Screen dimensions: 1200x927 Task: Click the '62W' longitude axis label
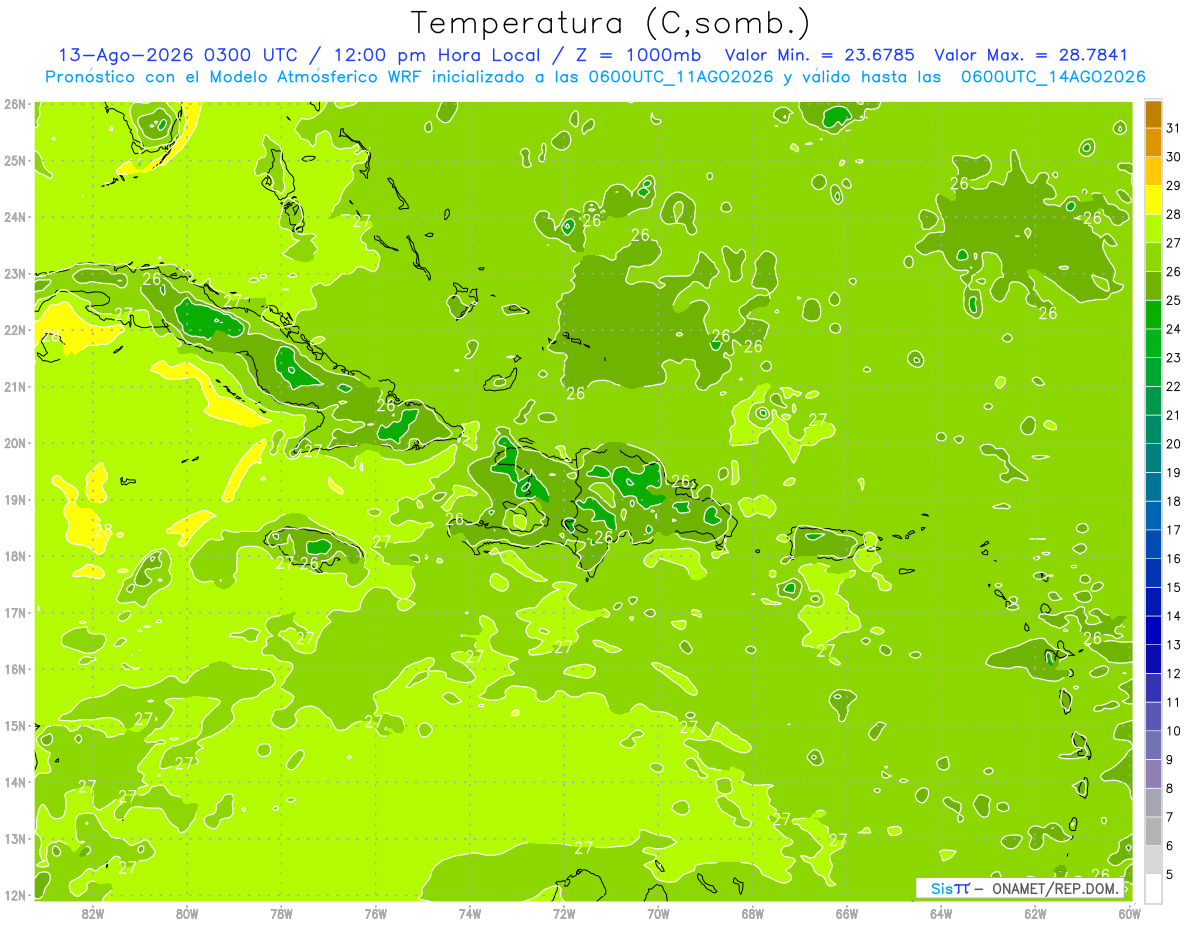1035,913
